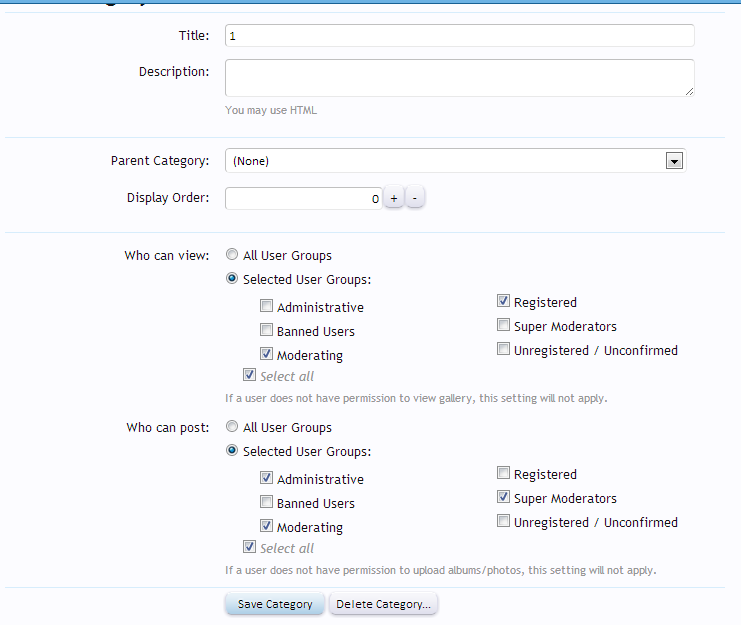Click the Description text area
The height and width of the screenshot is (625, 741).
click(x=459, y=78)
